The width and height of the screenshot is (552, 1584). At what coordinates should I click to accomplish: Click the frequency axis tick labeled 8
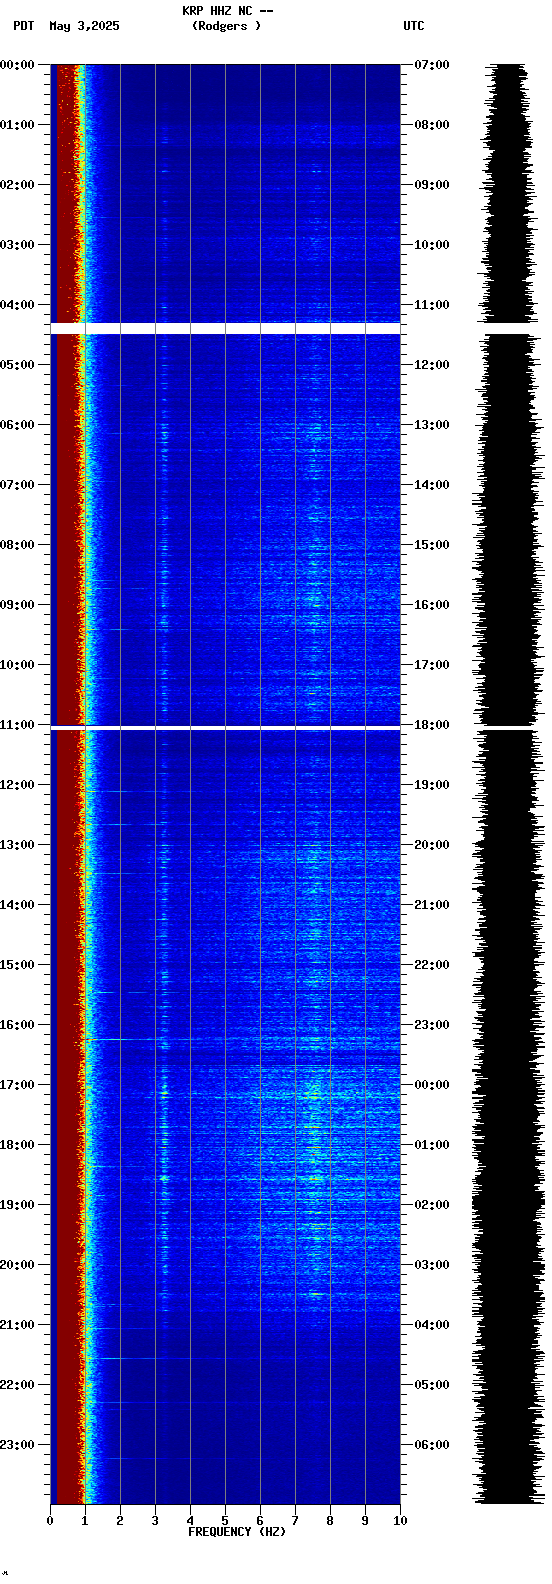coord(330,1521)
